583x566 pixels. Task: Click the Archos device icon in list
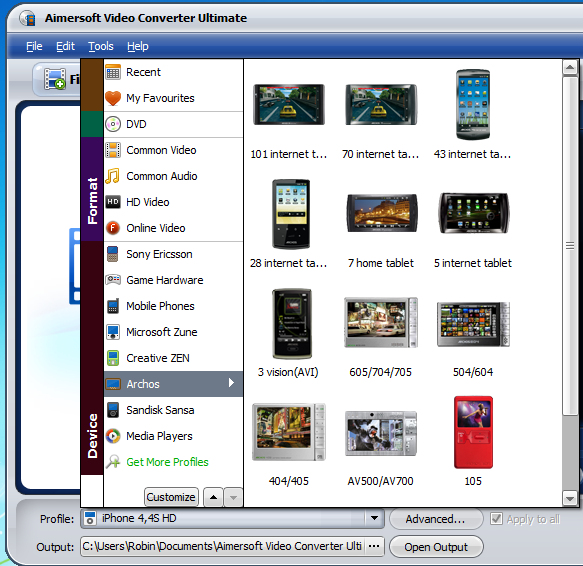click(113, 384)
